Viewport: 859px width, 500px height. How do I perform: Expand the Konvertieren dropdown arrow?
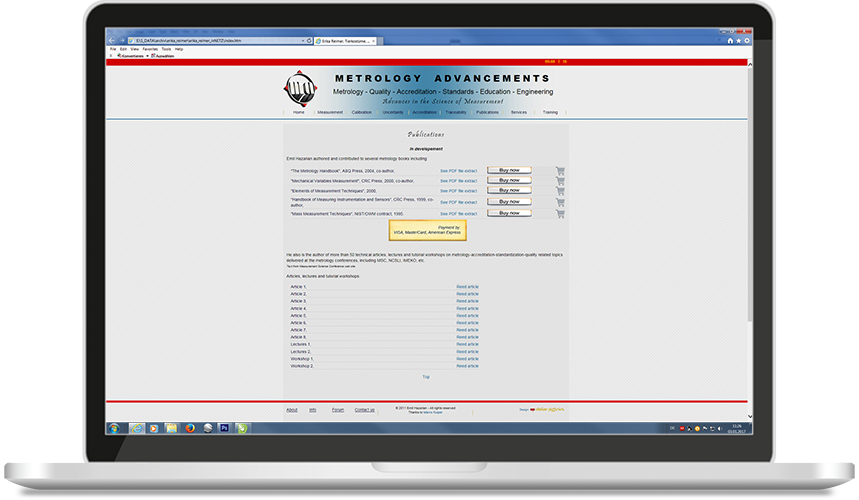tap(147, 56)
